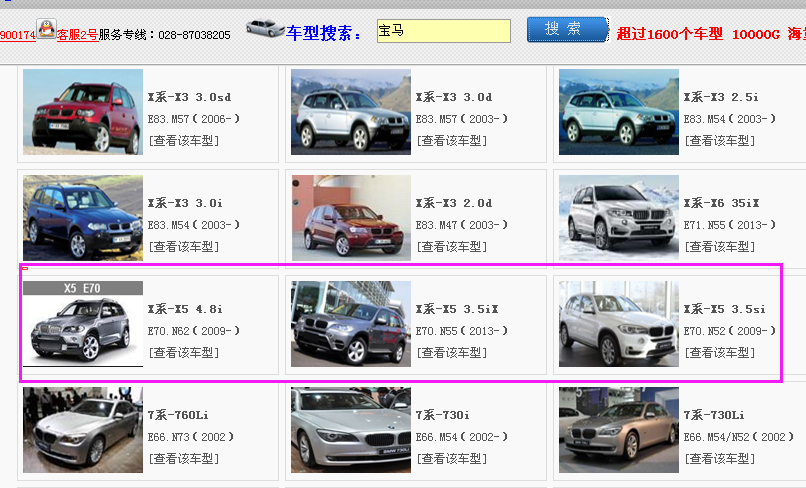806x488 pixels.
Task: Click the silver car icon beside 车型搜索
Action: pos(265,28)
